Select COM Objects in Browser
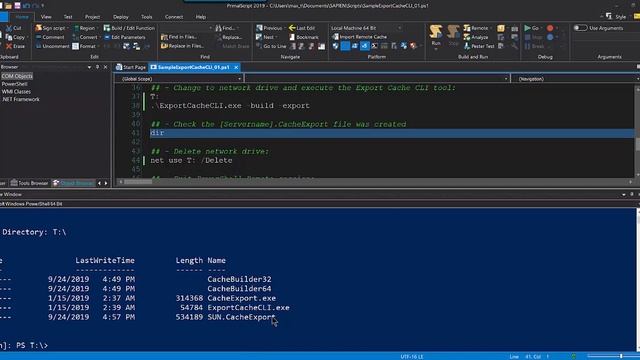The image size is (640, 360). [17, 76]
